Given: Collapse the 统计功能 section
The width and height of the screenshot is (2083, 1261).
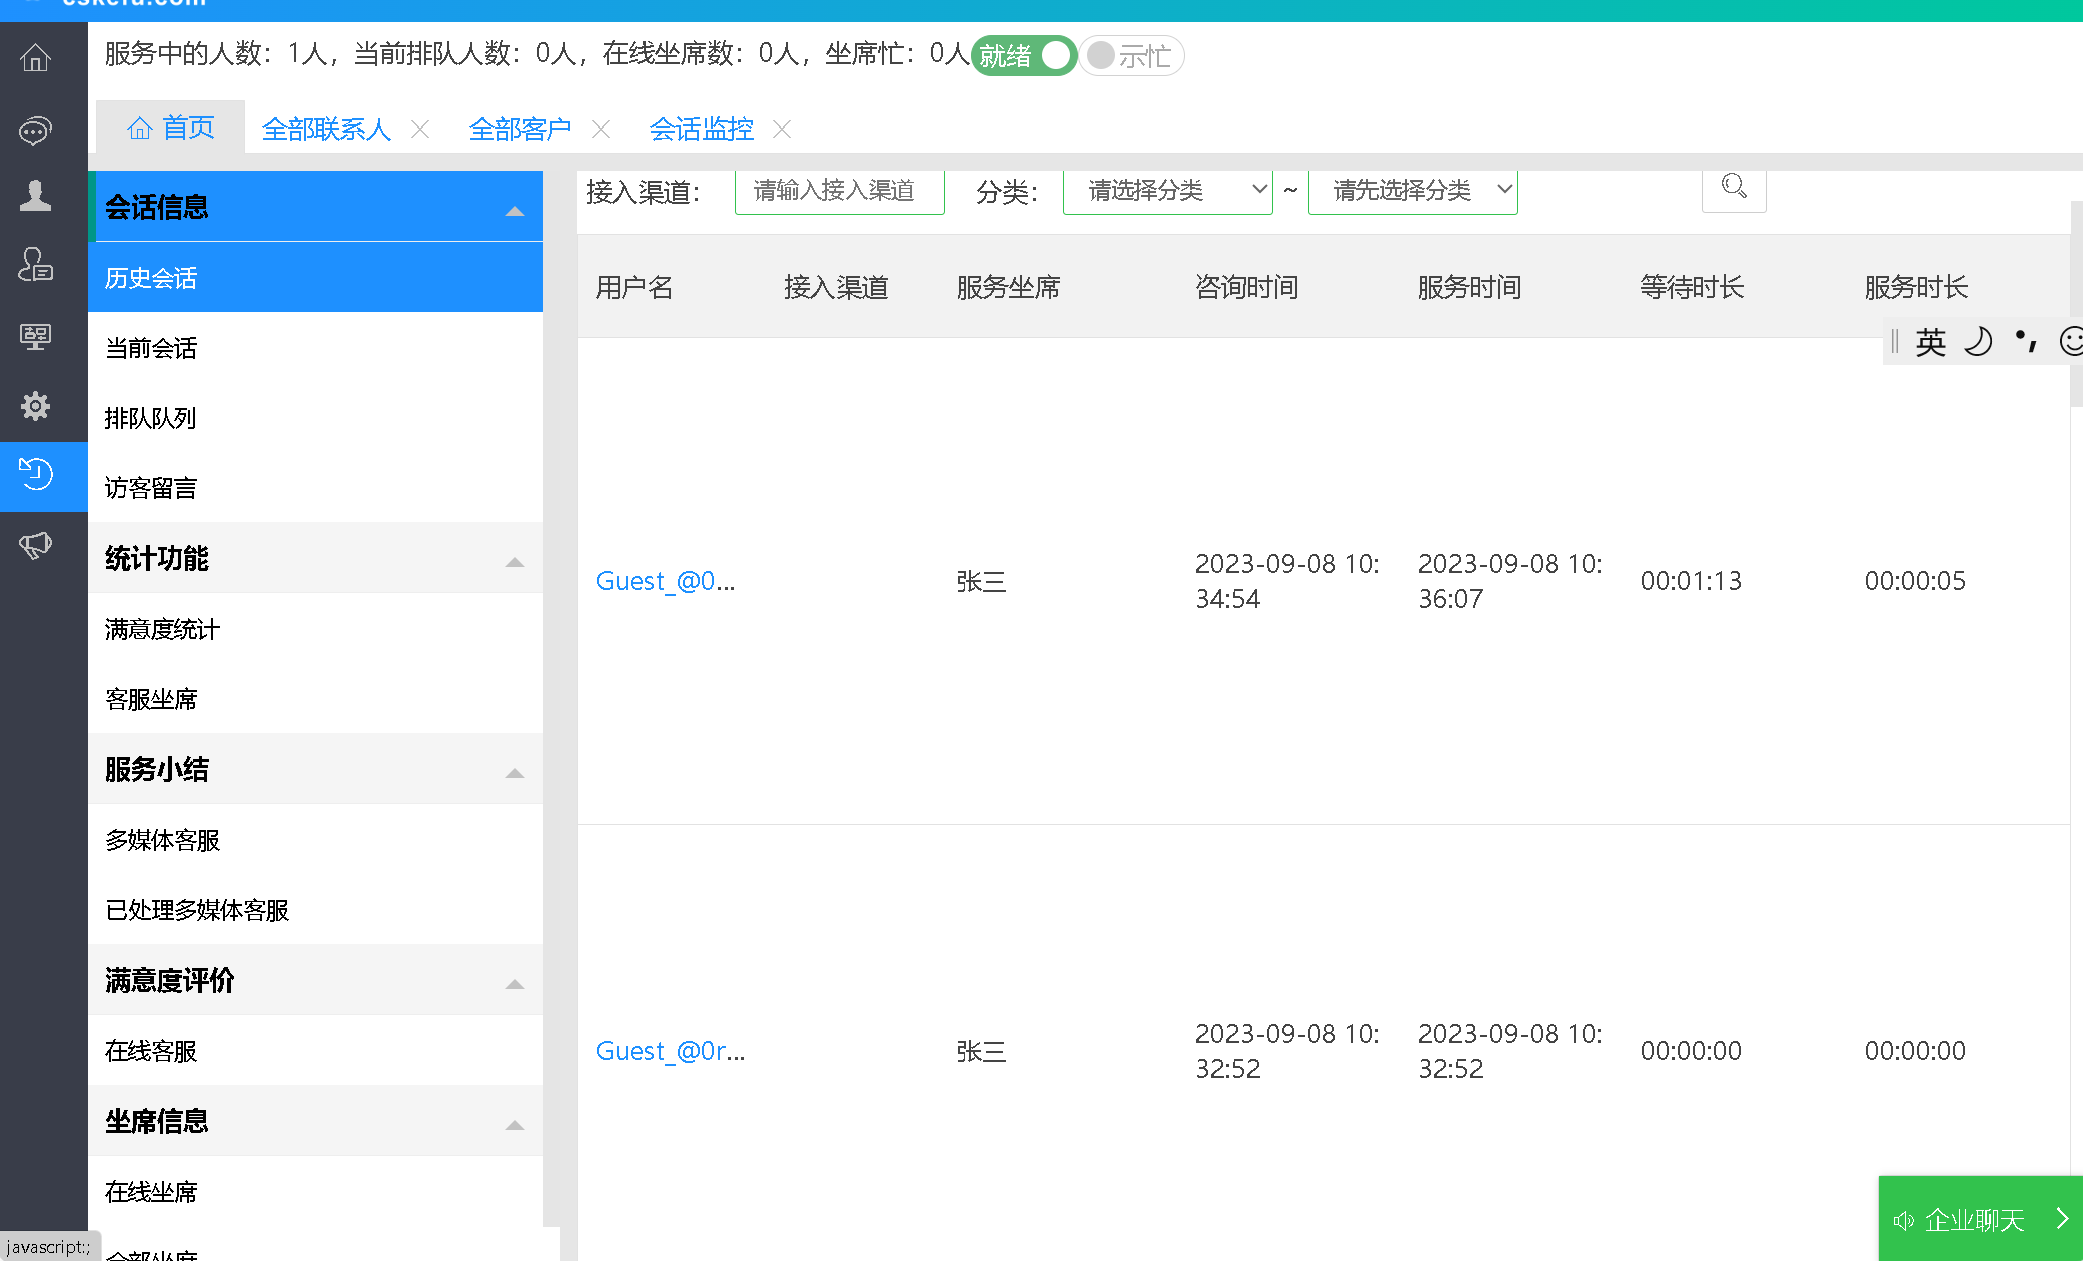Looking at the screenshot, I should (x=515, y=561).
